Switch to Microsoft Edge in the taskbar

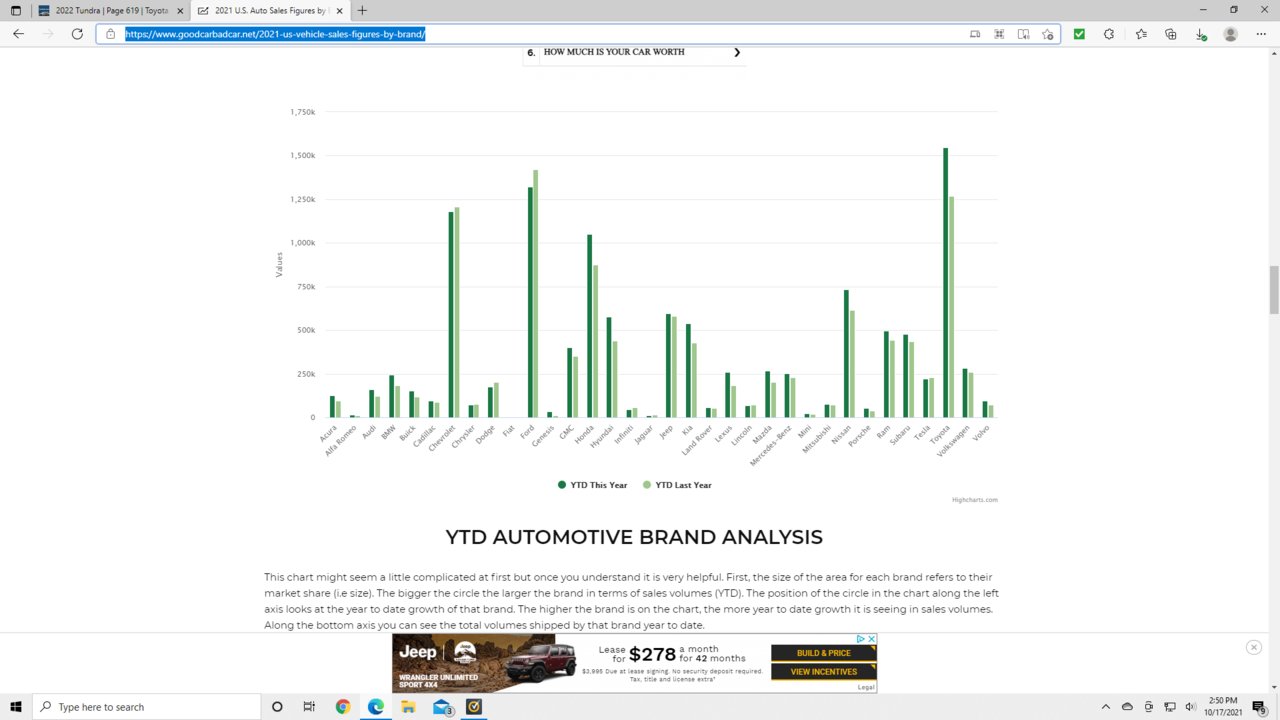(x=376, y=707)
